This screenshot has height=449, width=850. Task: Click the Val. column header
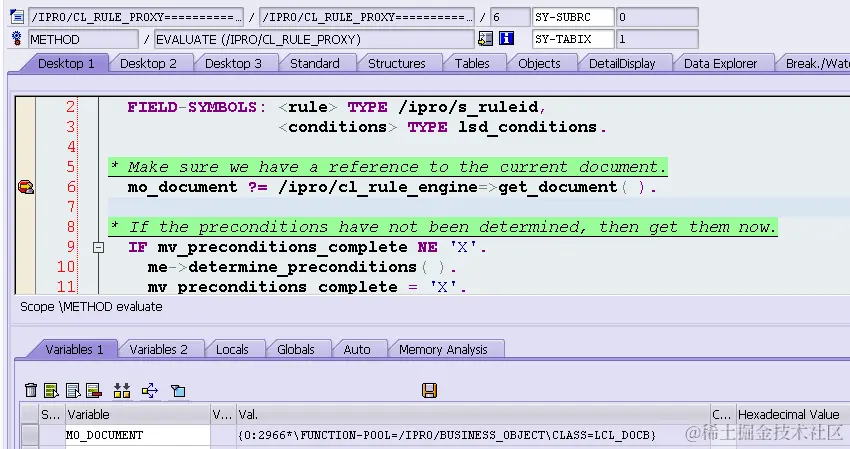[473, 414]
